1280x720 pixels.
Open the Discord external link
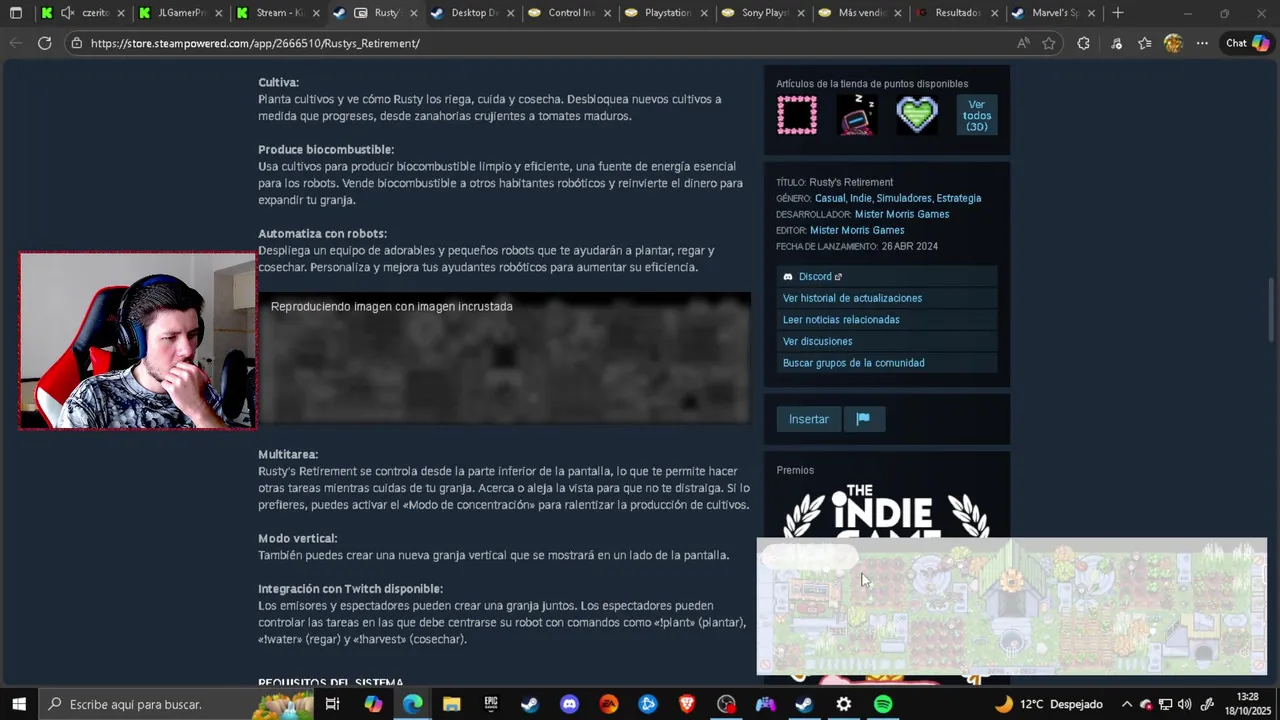coord(887,276)
